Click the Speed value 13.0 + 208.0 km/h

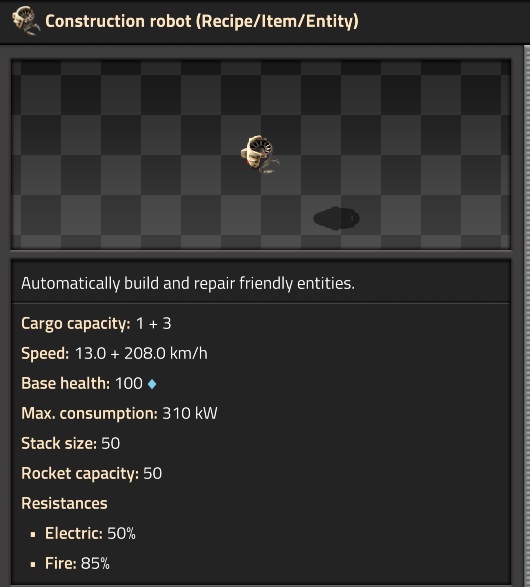(x=141, y=353)
